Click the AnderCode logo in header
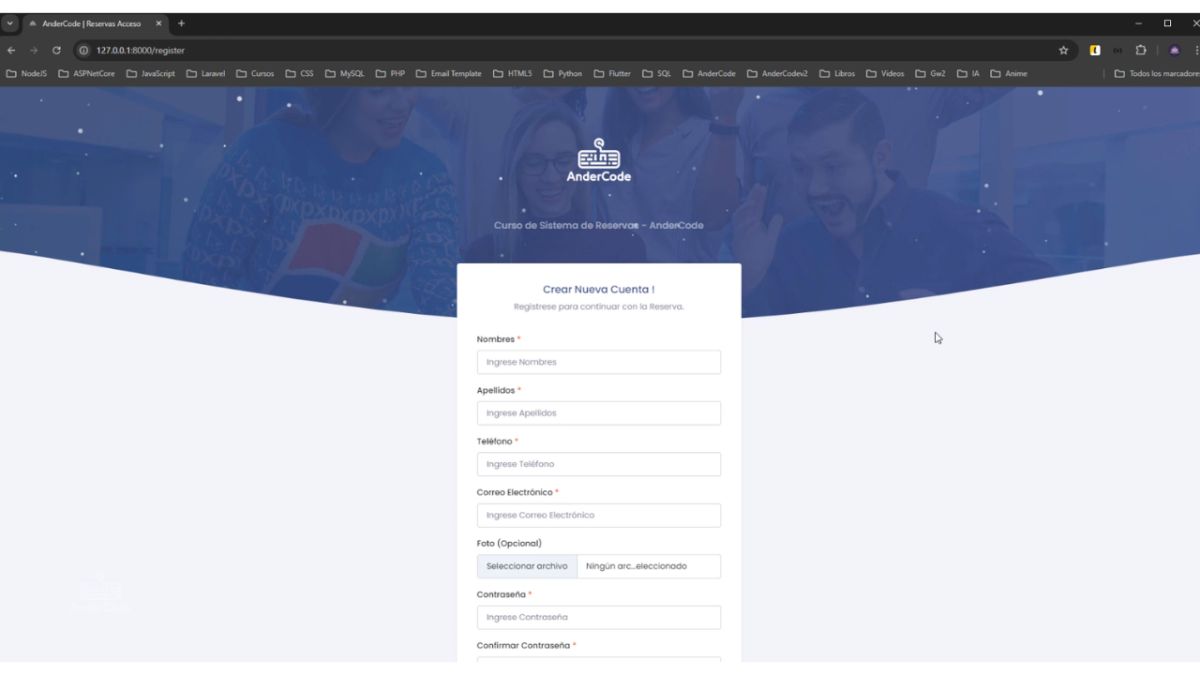Image resolution: width=1200 pixels, height=675 pixels. (599, 160)
